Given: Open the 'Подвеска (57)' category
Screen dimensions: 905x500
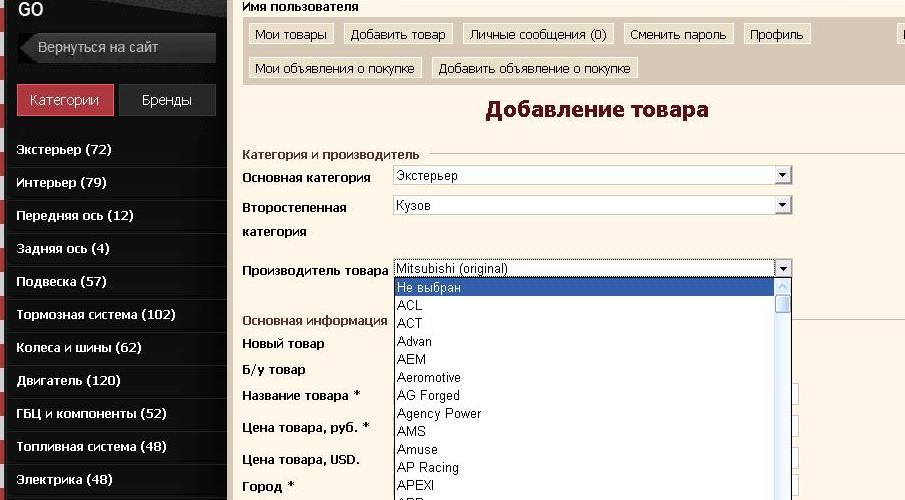Looking at the screenshot, I should click(61, 281).
